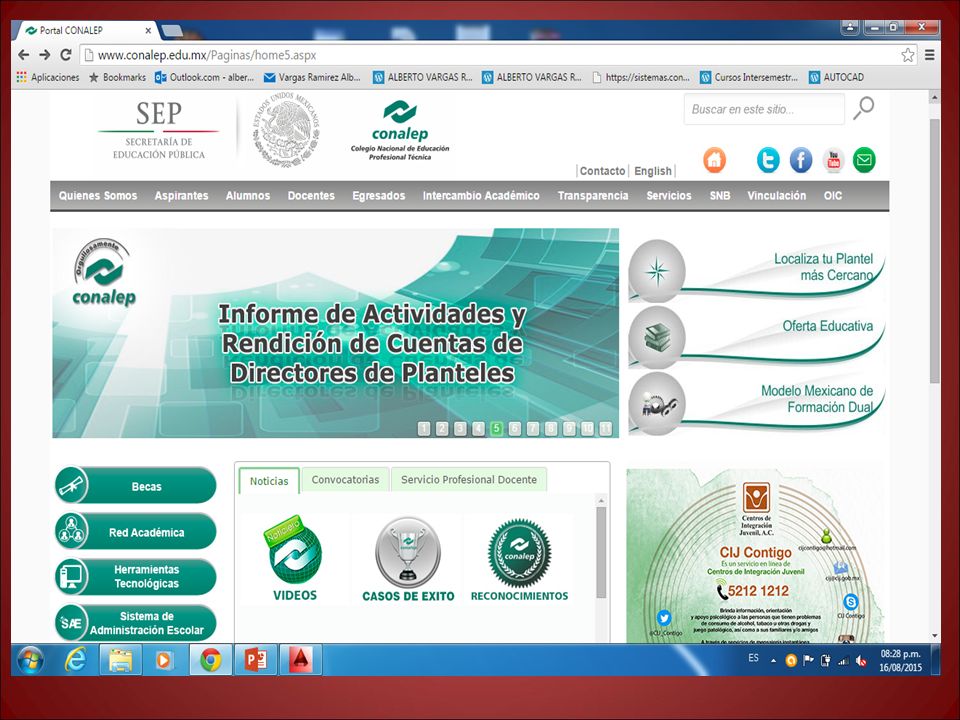The height and width of the screenshot is (720, 960).
Task: Reload the page with refresh icon
Action: pyautogui.click(x=66, y=54)
